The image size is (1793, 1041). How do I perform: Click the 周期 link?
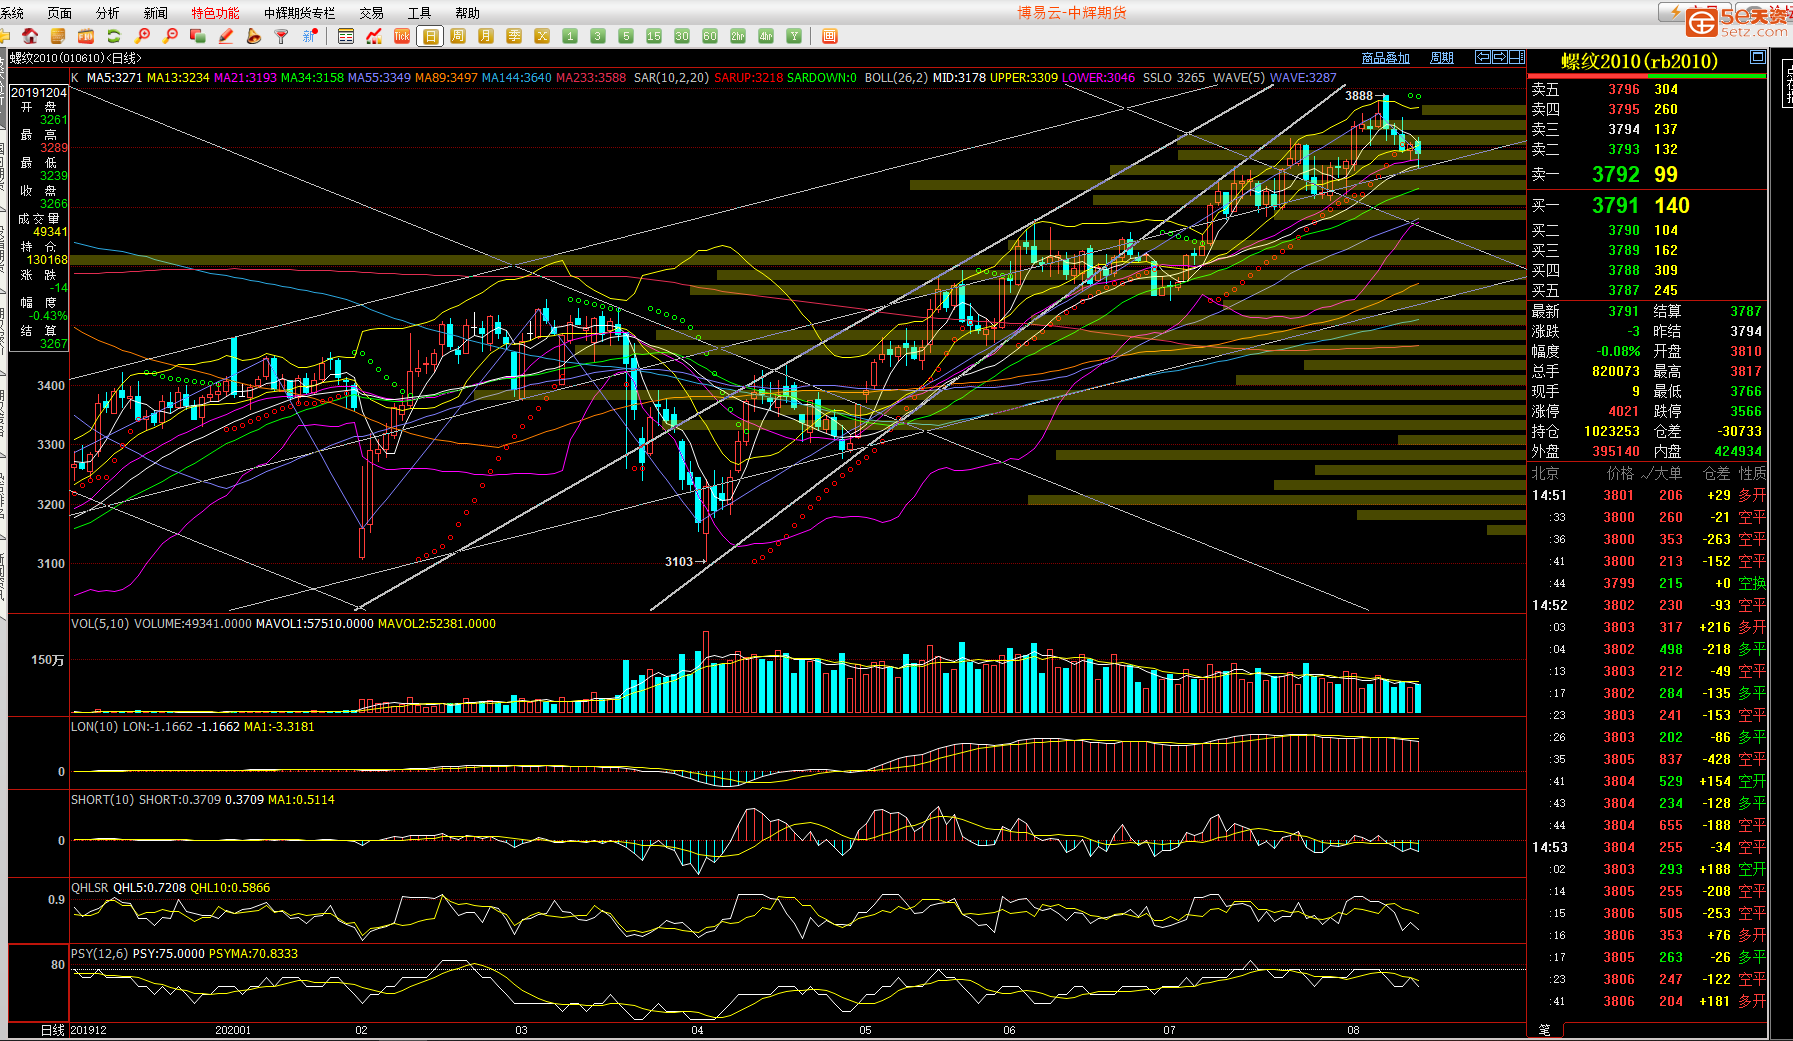tap(1442, 58)
